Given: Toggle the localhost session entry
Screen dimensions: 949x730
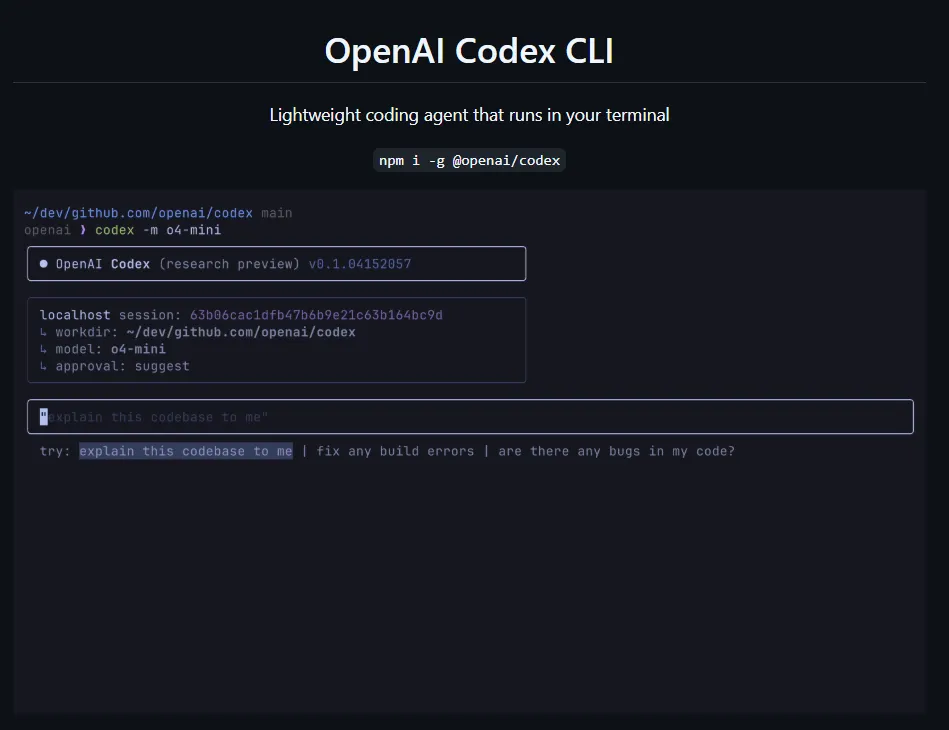Looking at the screenshot, I should click(238, 314).
